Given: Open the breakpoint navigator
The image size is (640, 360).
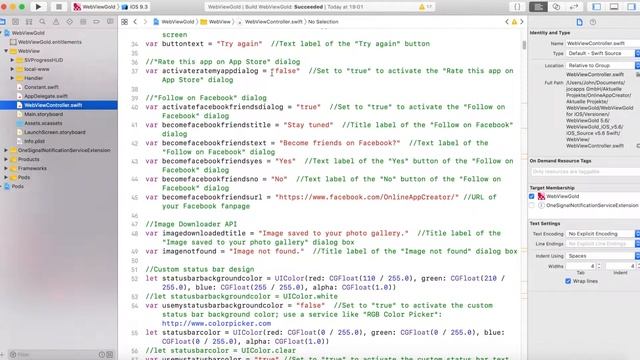Looking at the screenshot, I should [x=96, y=22].
